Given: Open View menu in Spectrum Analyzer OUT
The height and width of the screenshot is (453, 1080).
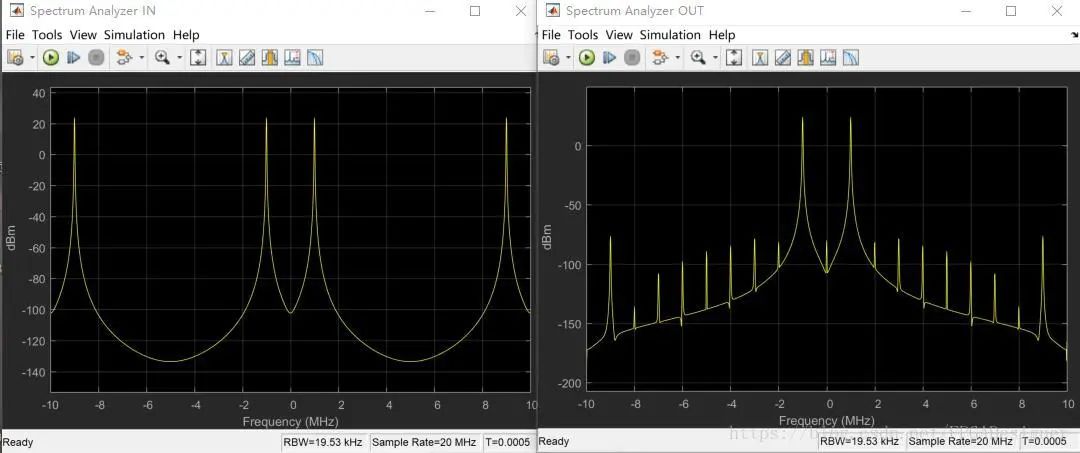Looking at the screenshot, I should [x=619, y=34].
